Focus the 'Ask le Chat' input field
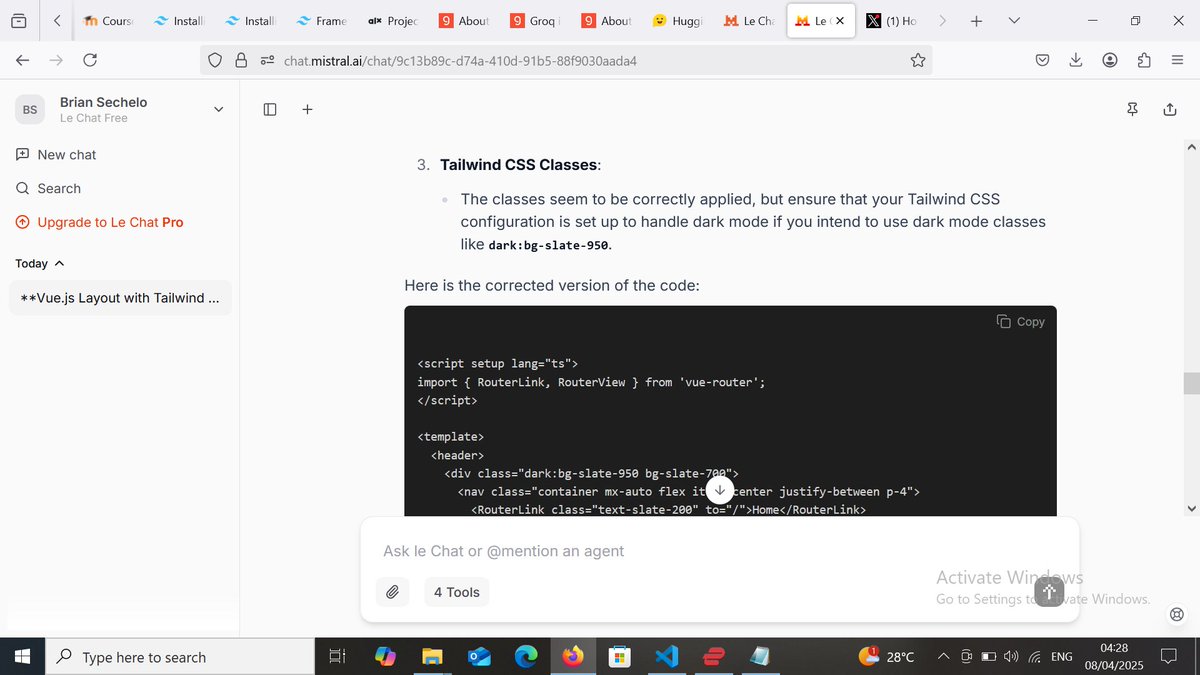This screenshot has height=675, width=1200. [x=720, y=551]
